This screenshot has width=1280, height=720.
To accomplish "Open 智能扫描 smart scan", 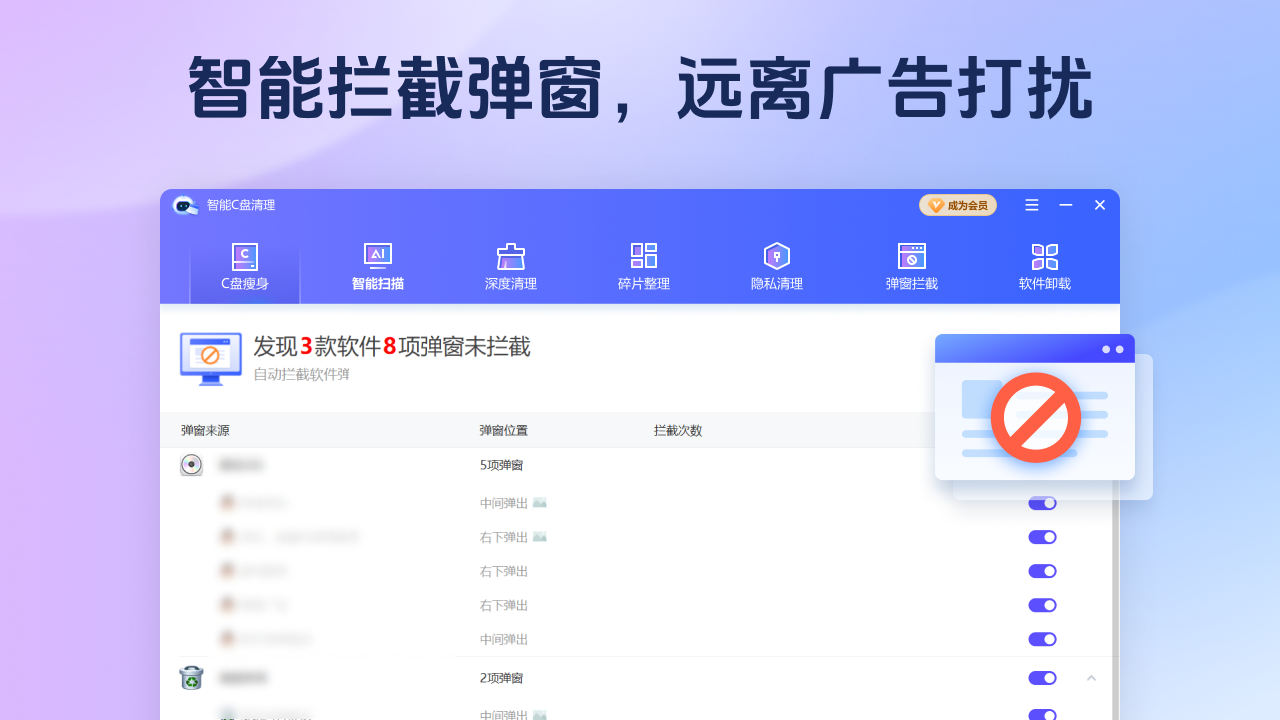I will coord(377,256).
